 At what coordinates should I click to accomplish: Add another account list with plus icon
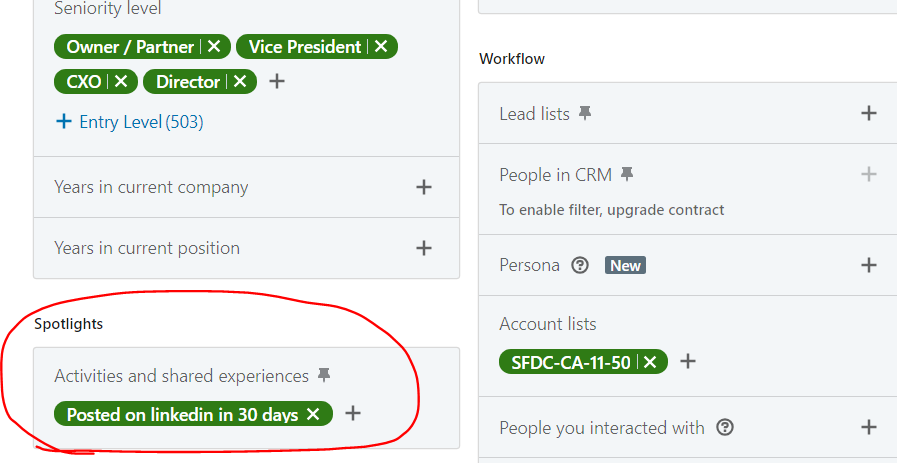(688, 361)
